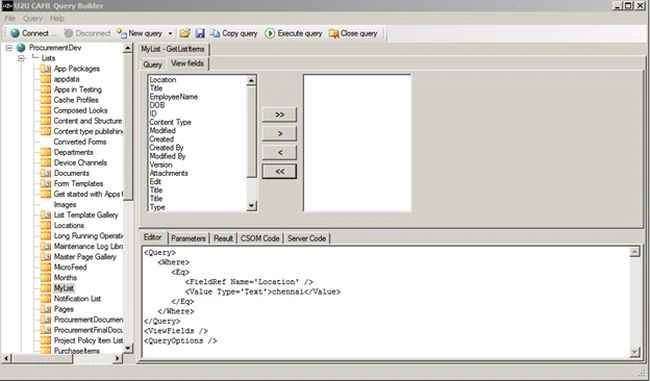Open the File menu

10,19
